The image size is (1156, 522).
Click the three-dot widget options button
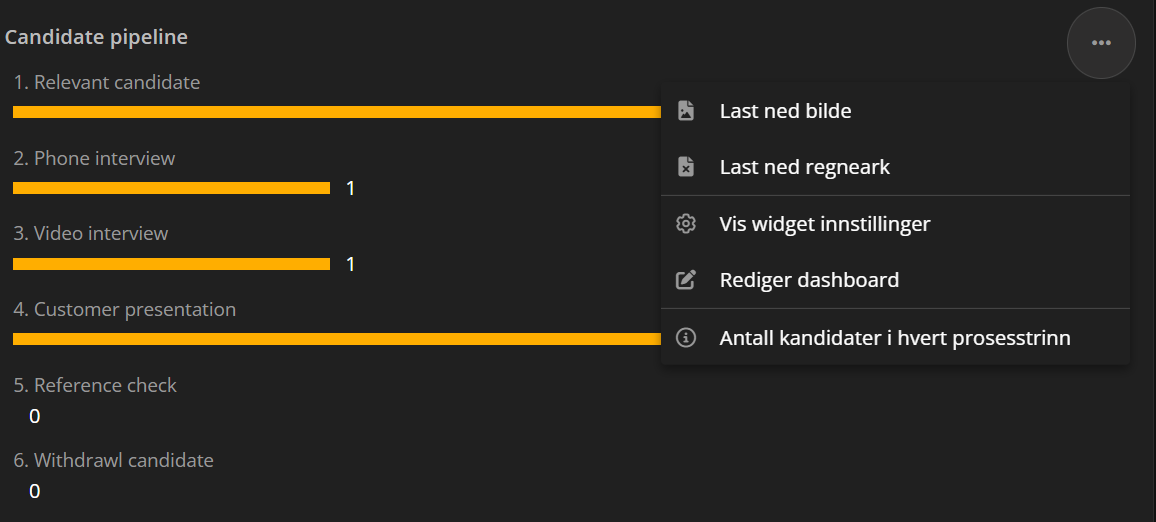pos(1101,43)
